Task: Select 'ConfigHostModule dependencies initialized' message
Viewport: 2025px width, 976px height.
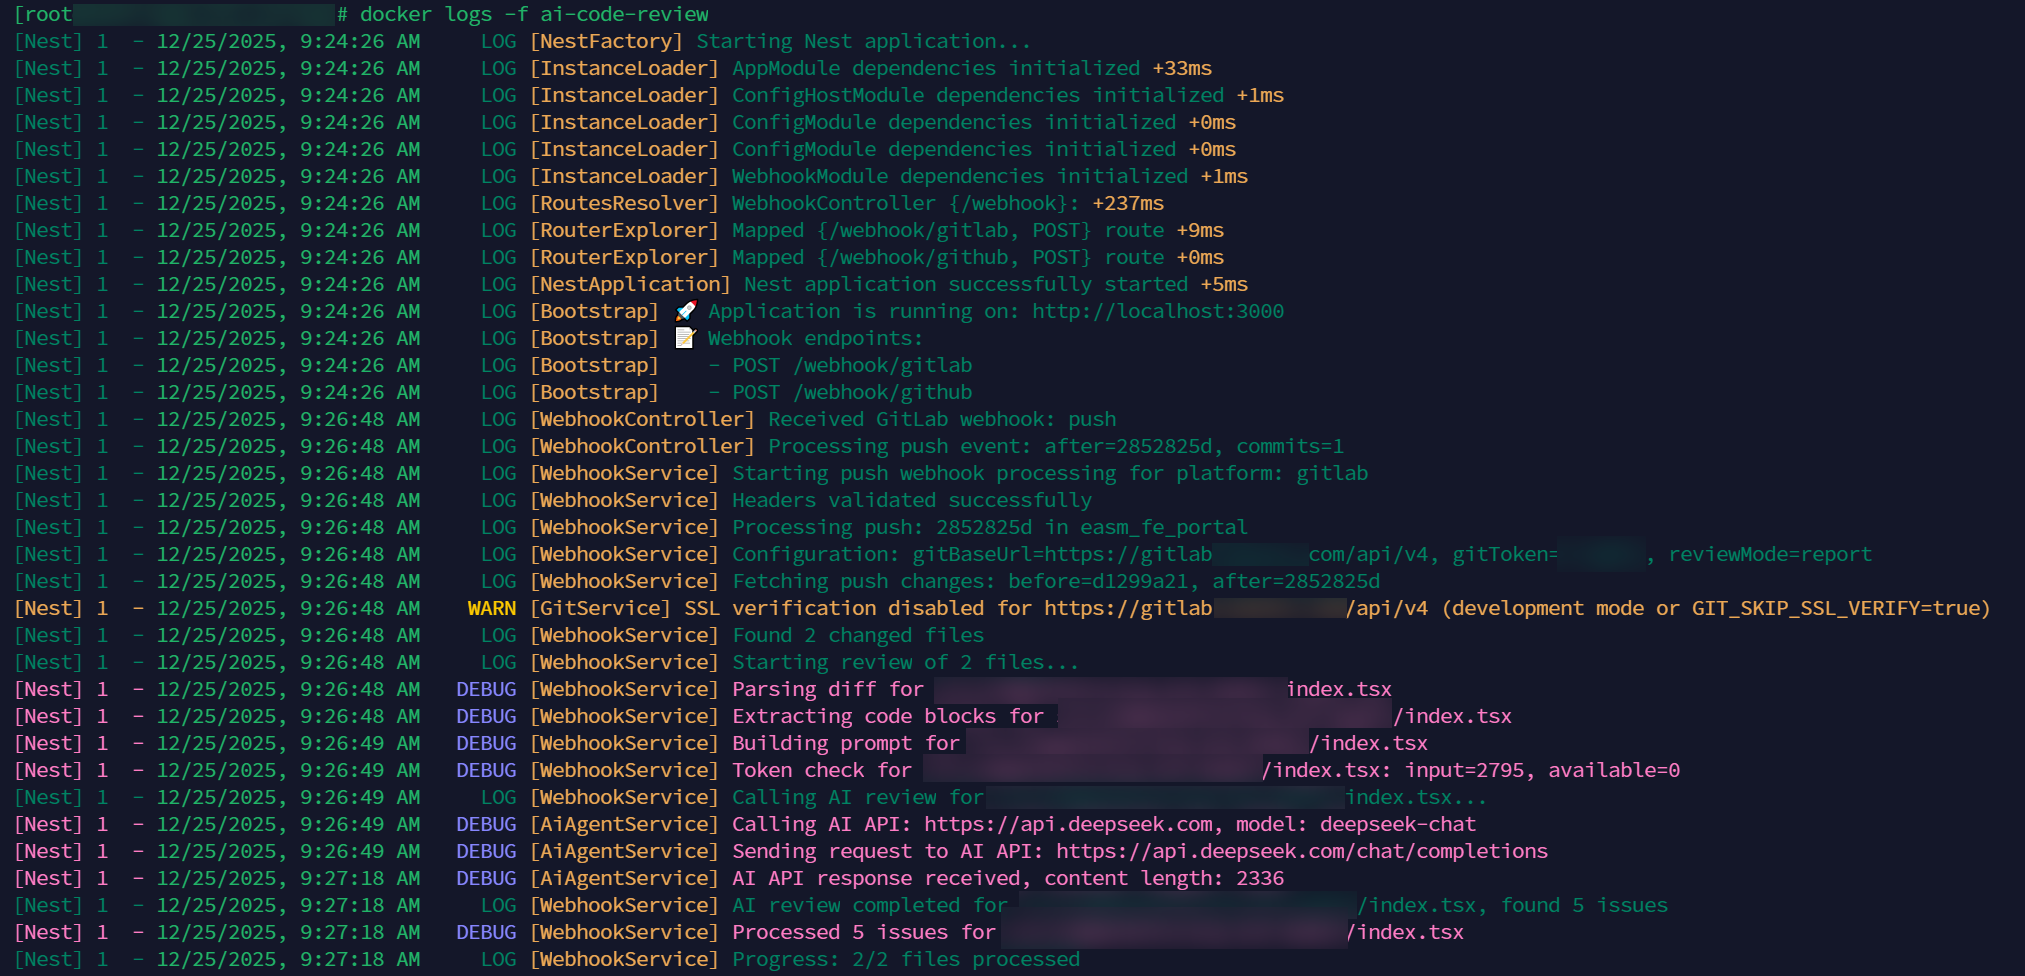Action: coord(978,95)
